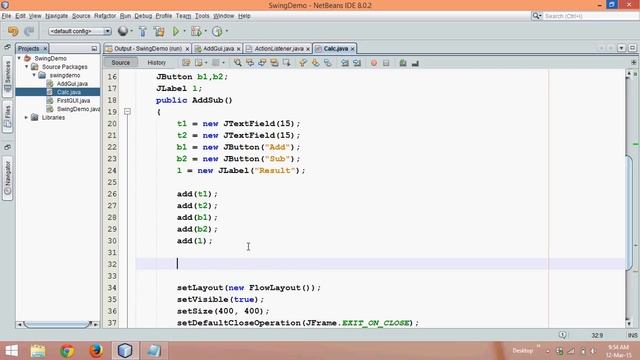Open Profile Project dropdown arrow
The height and width of the screenshot is (360, 640).
[227, 31]
